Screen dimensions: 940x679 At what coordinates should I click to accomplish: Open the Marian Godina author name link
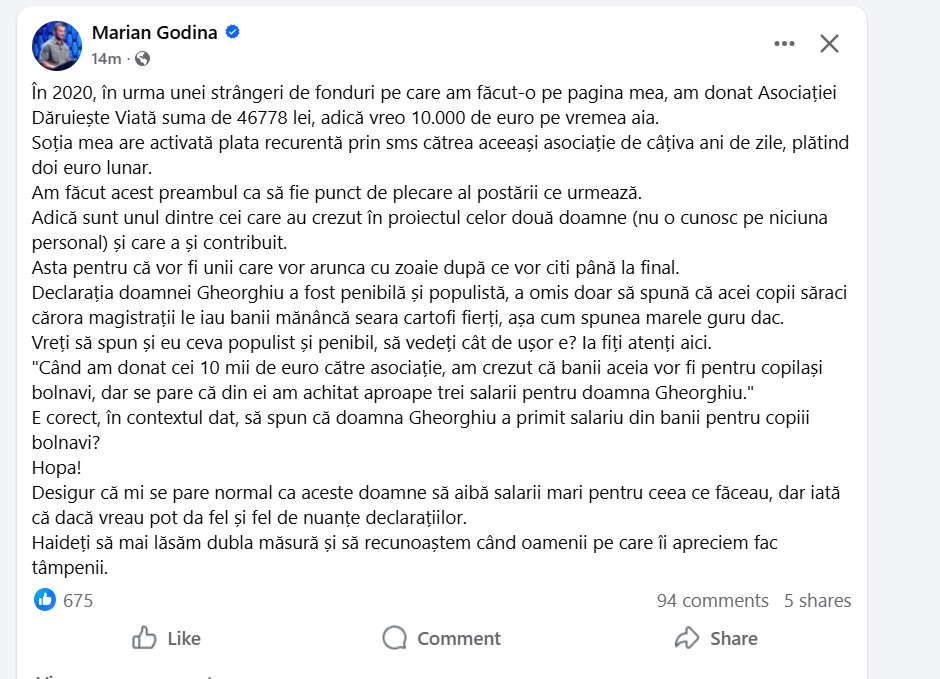[x=154, y=33]
